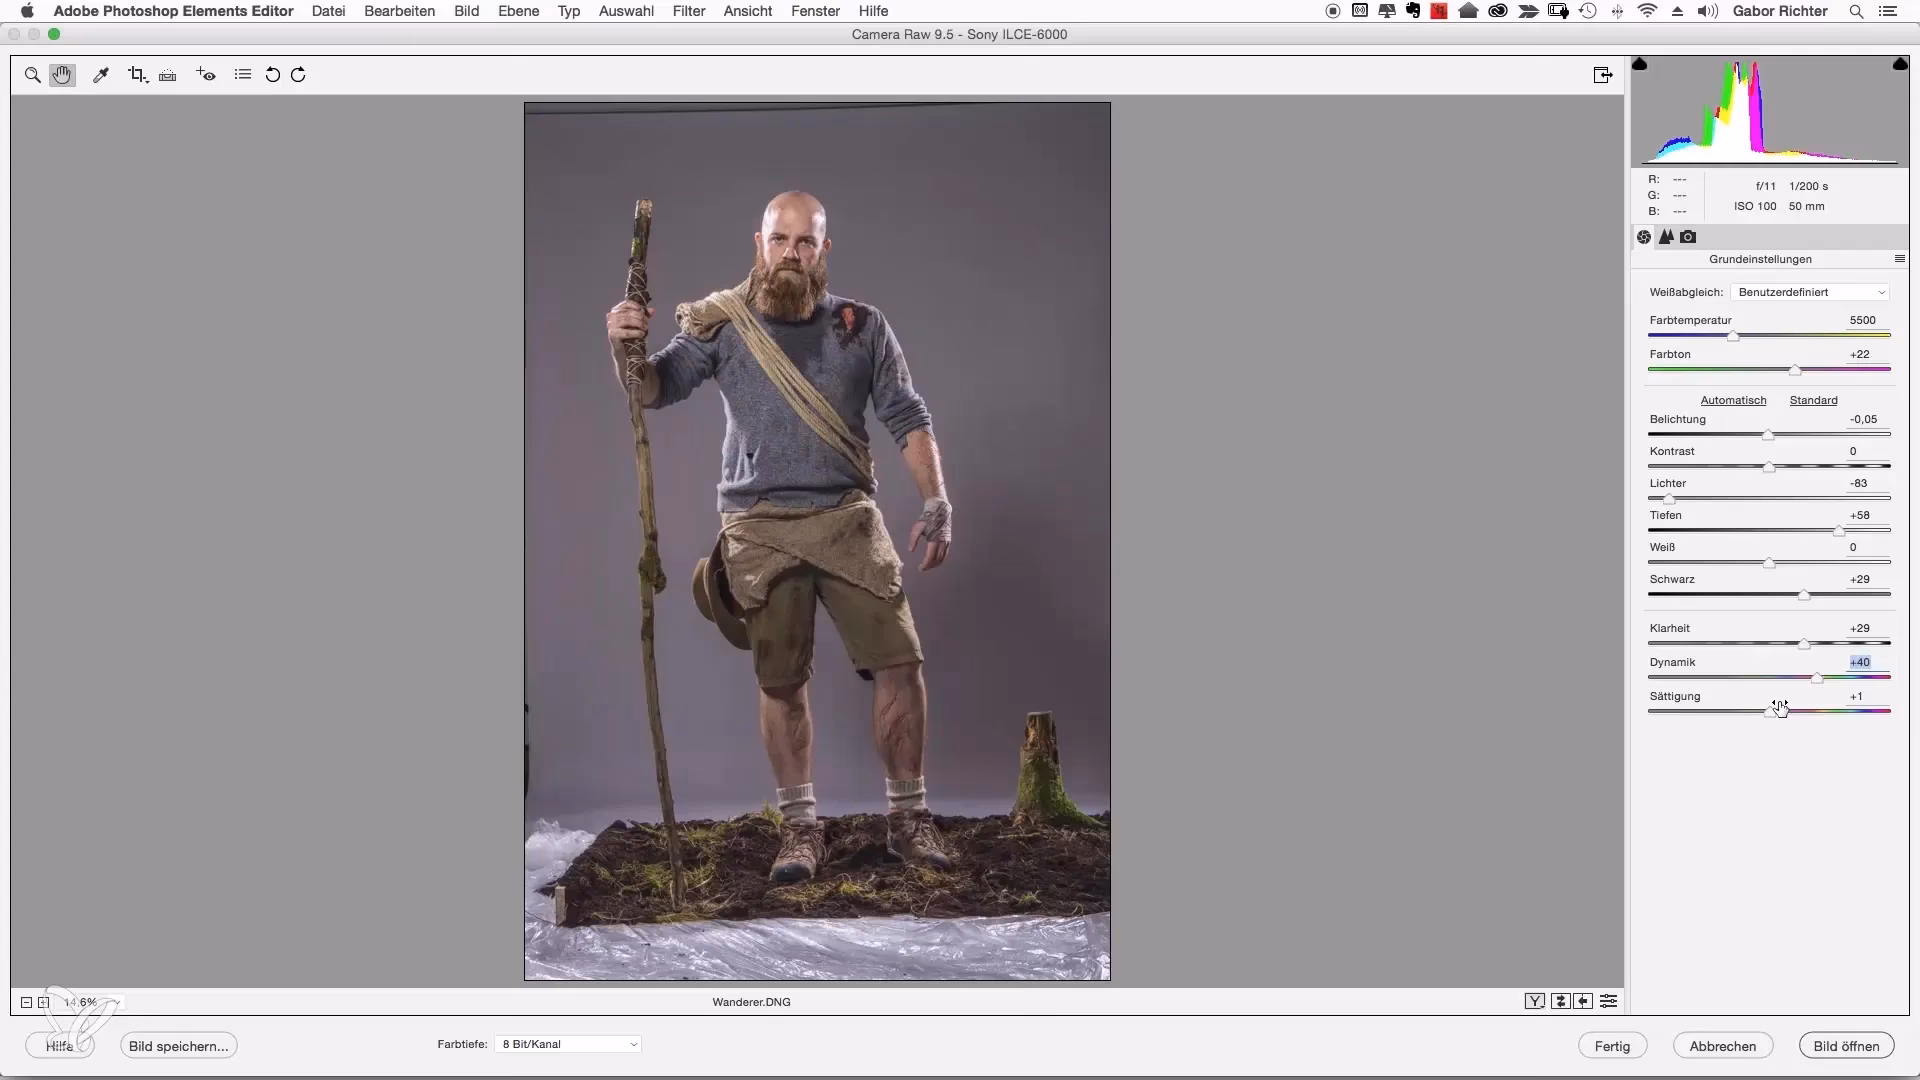Undo the last adjustment
Screen dimensions: 1920x1080
pyautogui.click(x=271, y=74)
